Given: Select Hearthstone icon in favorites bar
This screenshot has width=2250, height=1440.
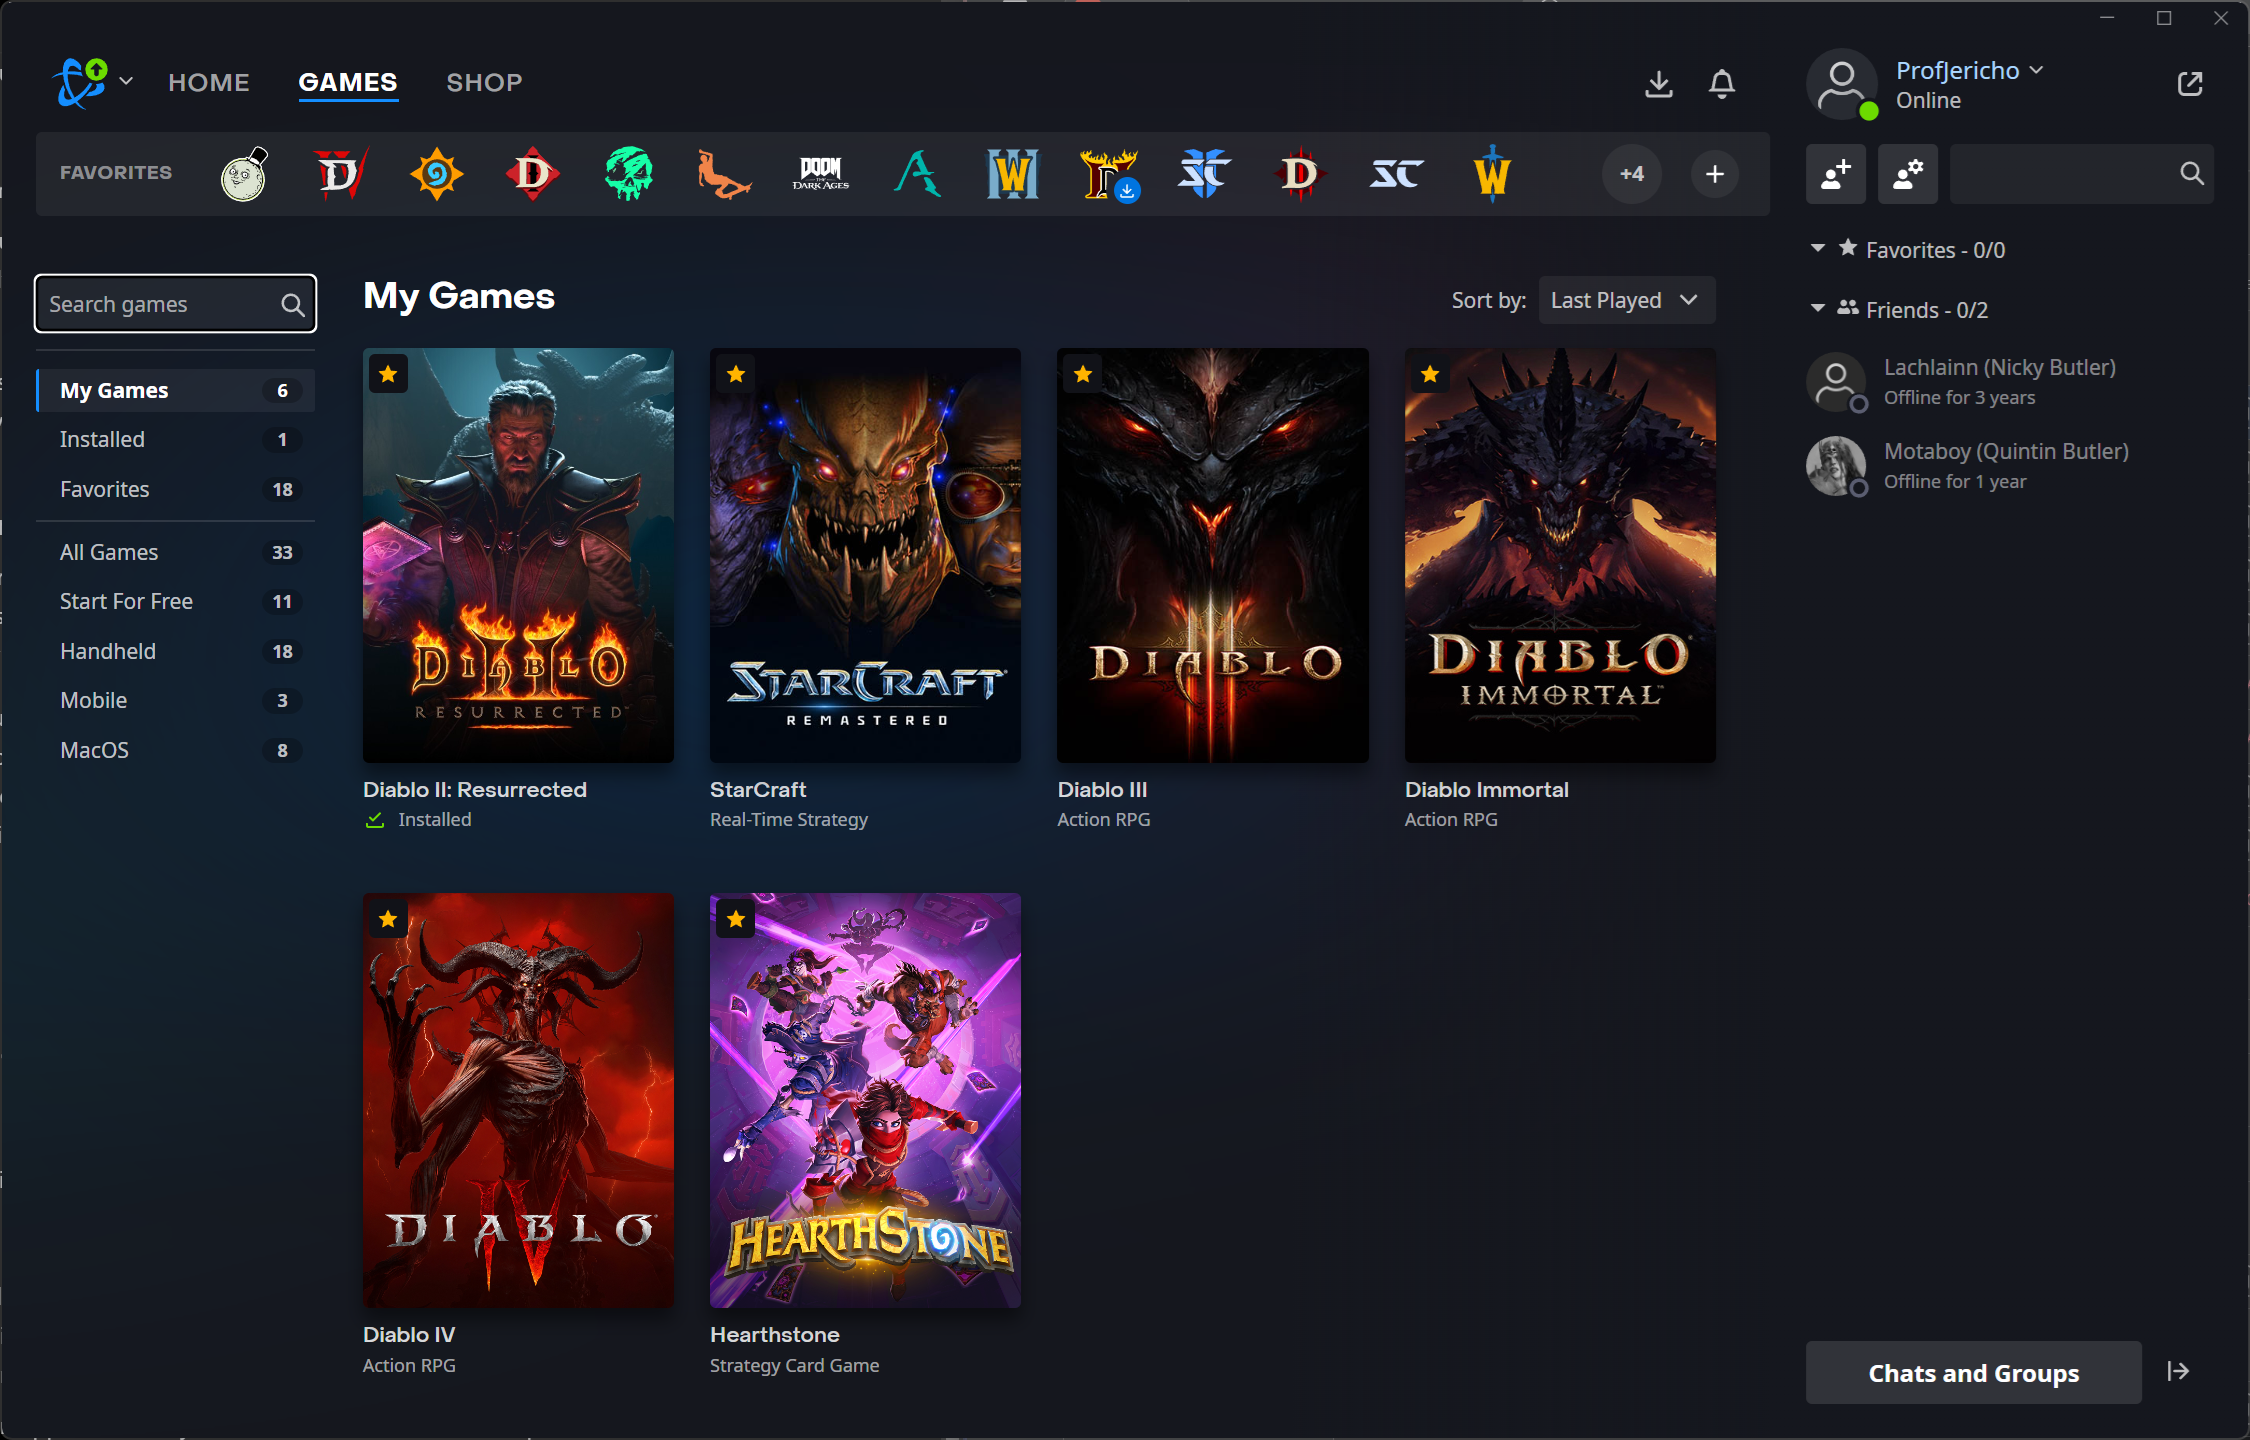Looking at the screenshot, I should [x=436, y=174].
